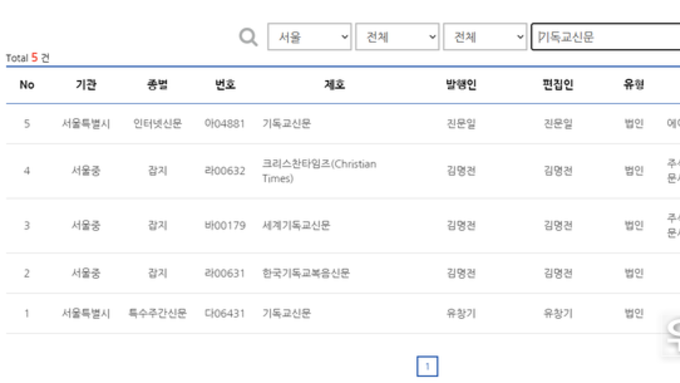Select title 기독교신문 in row 다06431
Viewport: 680px width, 383px height.
pos(286,313)
